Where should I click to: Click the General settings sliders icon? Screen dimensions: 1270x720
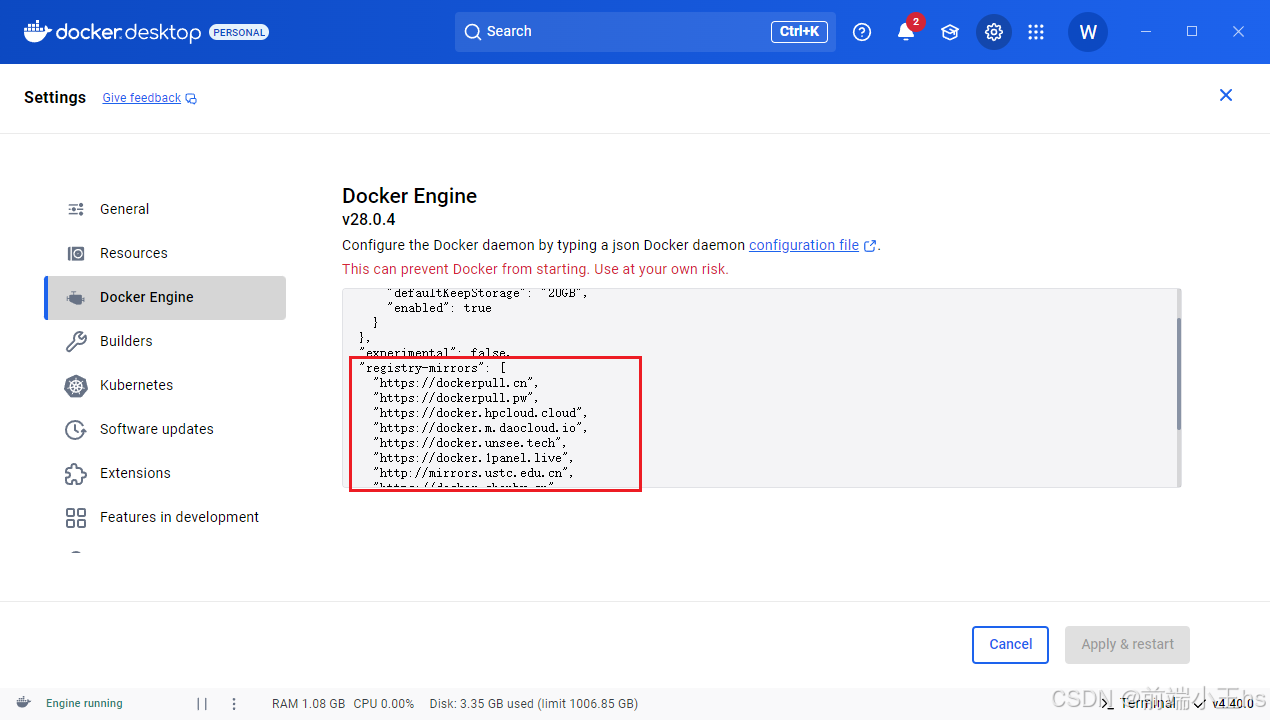click(76, 209)
